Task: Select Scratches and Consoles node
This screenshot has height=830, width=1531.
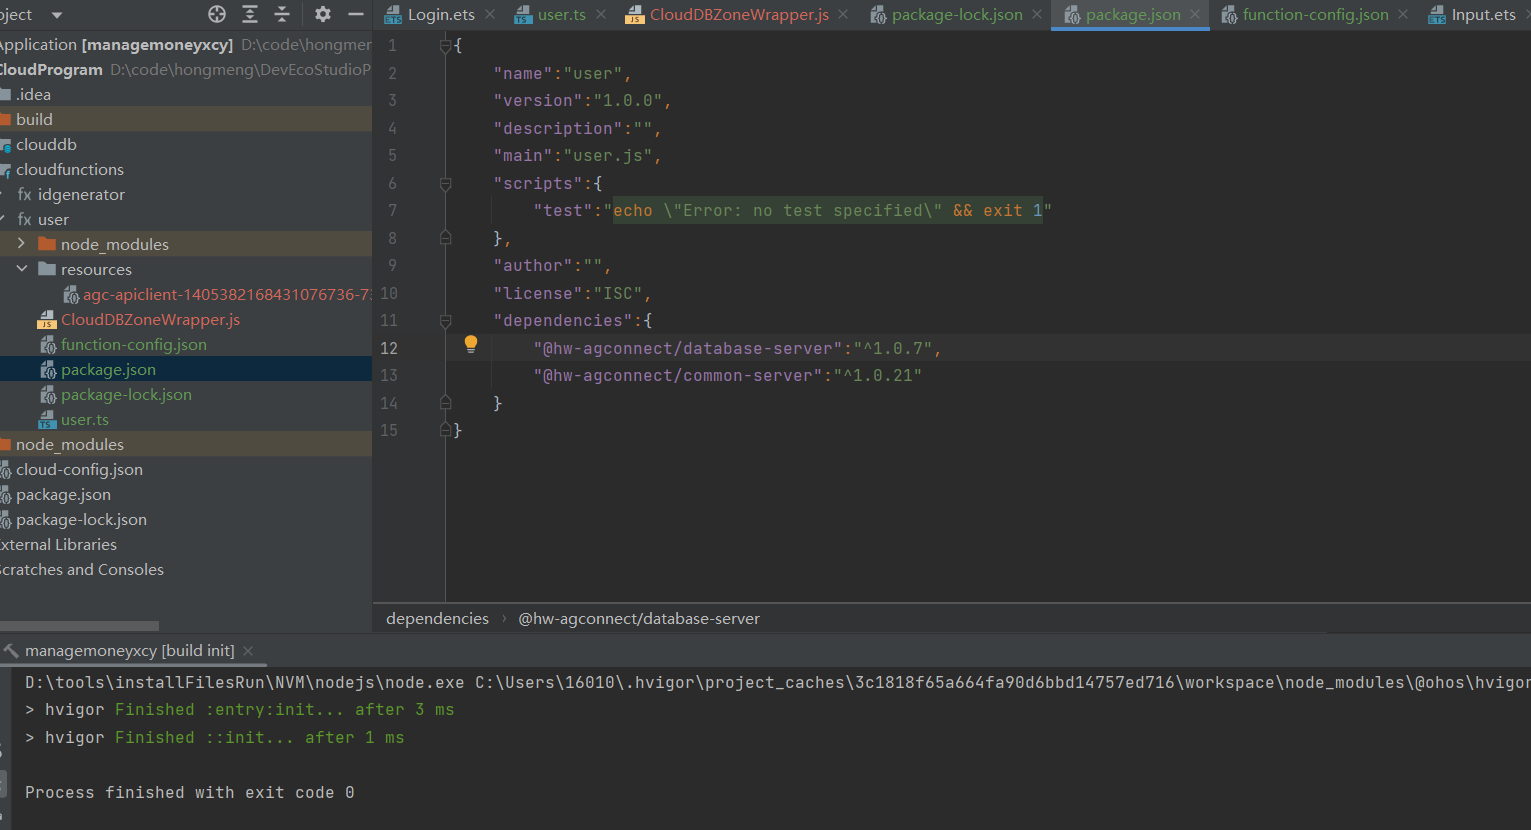Action: click(x=82, y=569)
